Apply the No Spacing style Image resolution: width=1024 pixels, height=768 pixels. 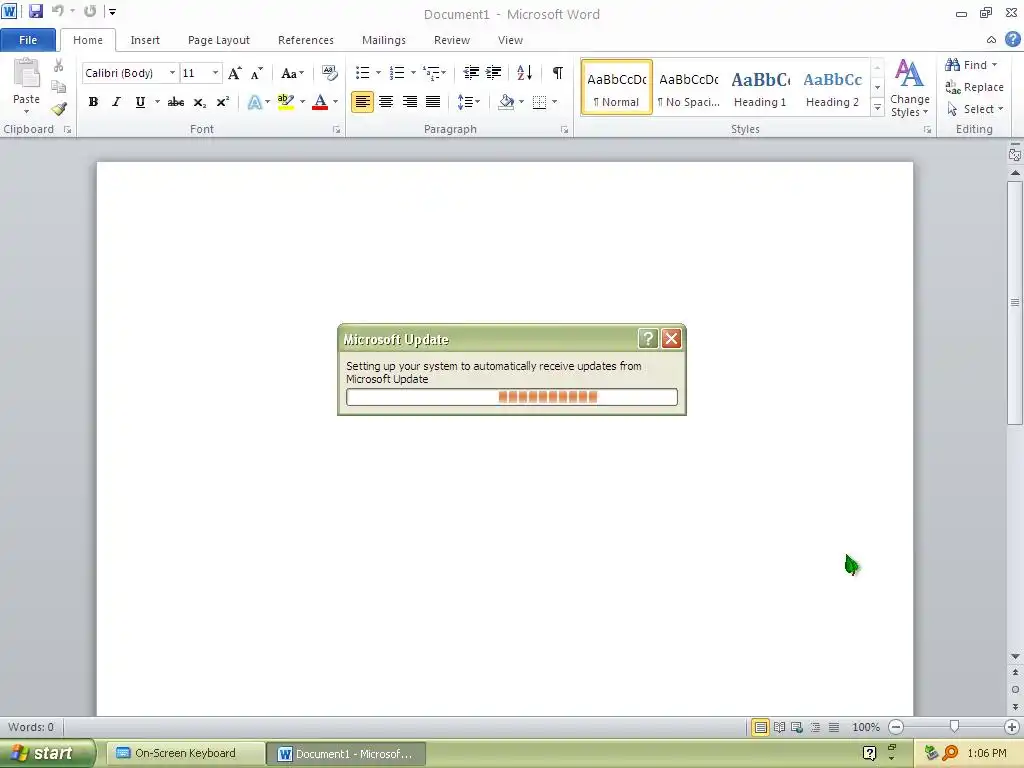click(x=688, y=88)
